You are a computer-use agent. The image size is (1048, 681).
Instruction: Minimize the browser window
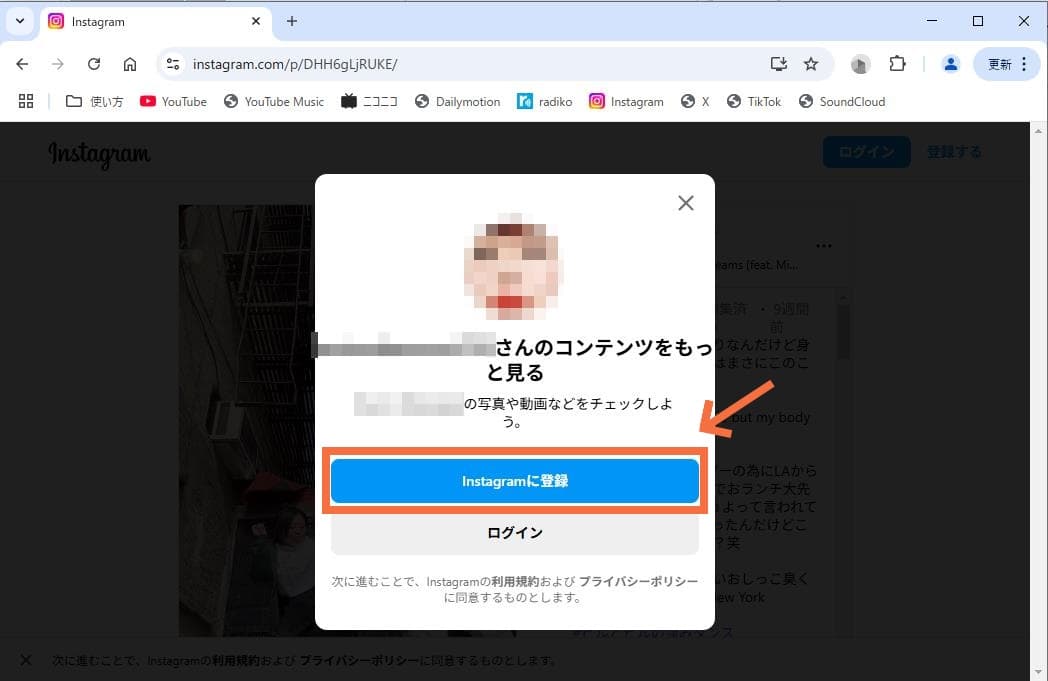pyautogui.click(x=932, y=21)
